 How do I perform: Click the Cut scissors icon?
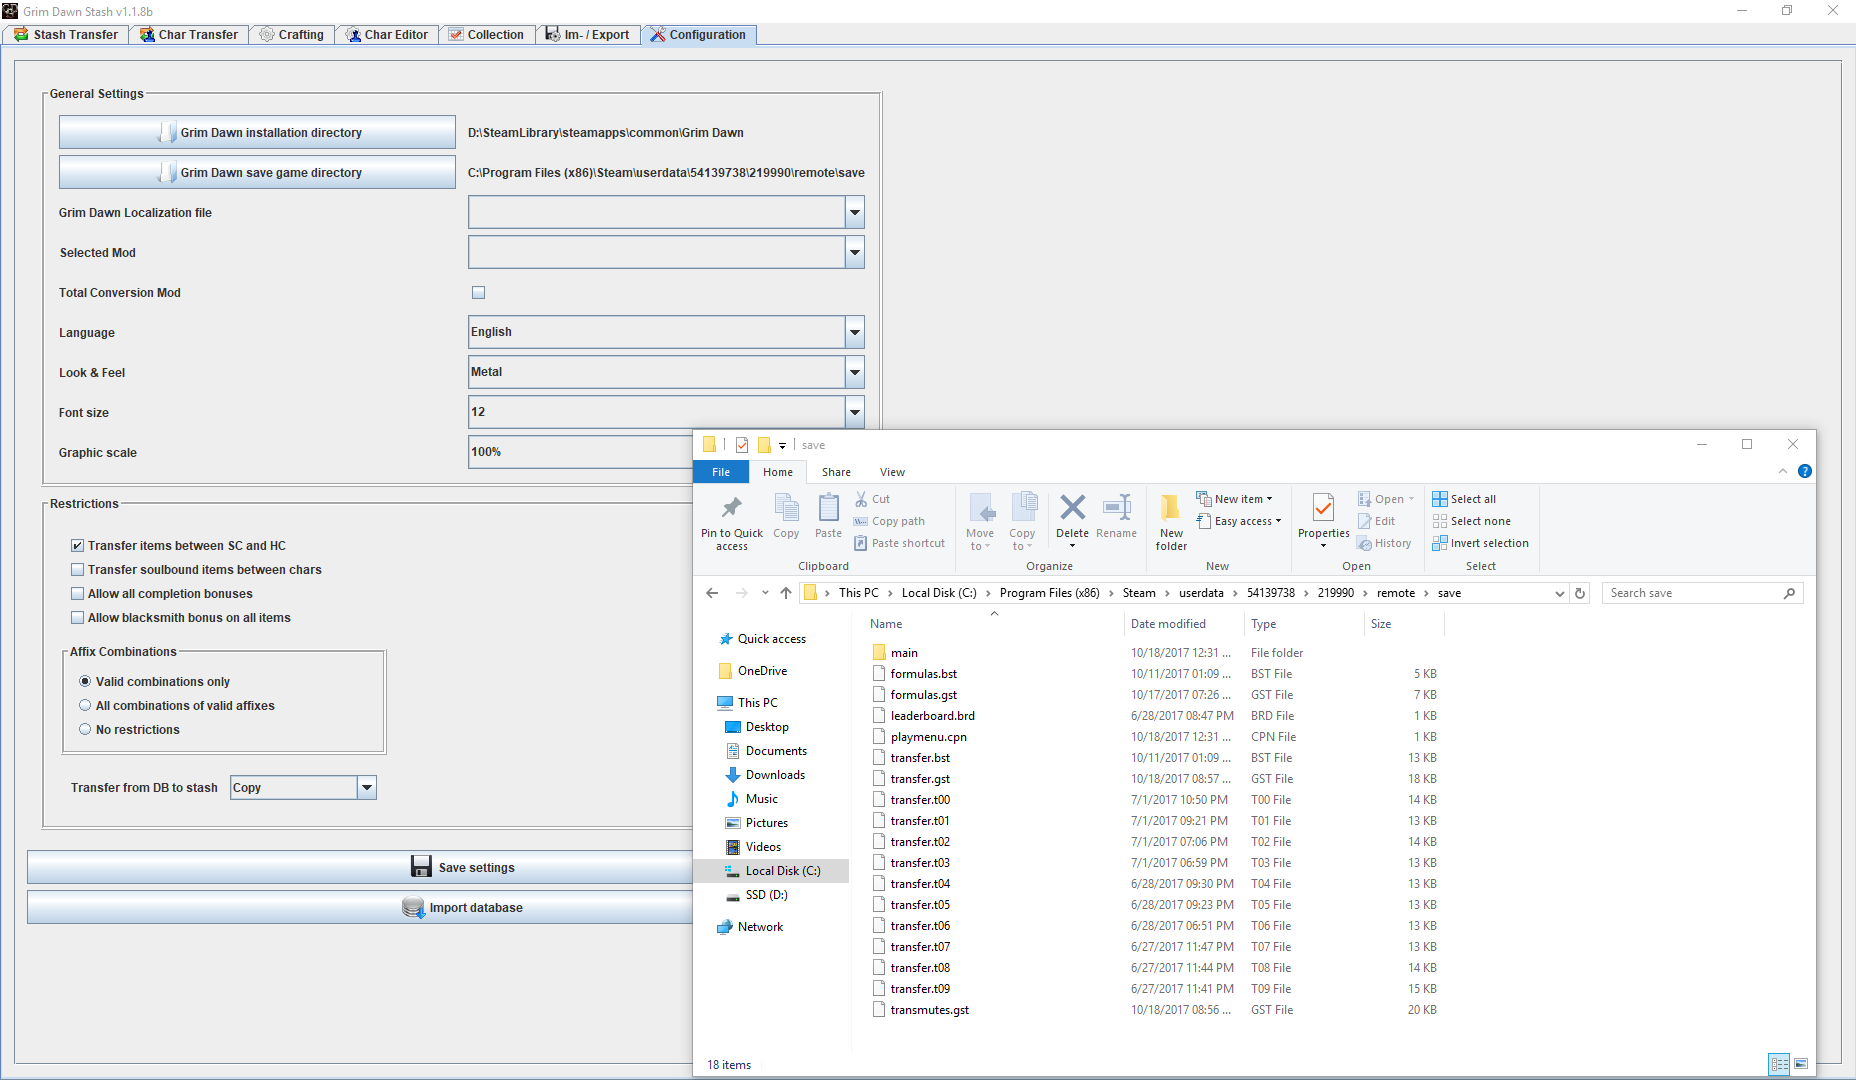pos(861,499)
